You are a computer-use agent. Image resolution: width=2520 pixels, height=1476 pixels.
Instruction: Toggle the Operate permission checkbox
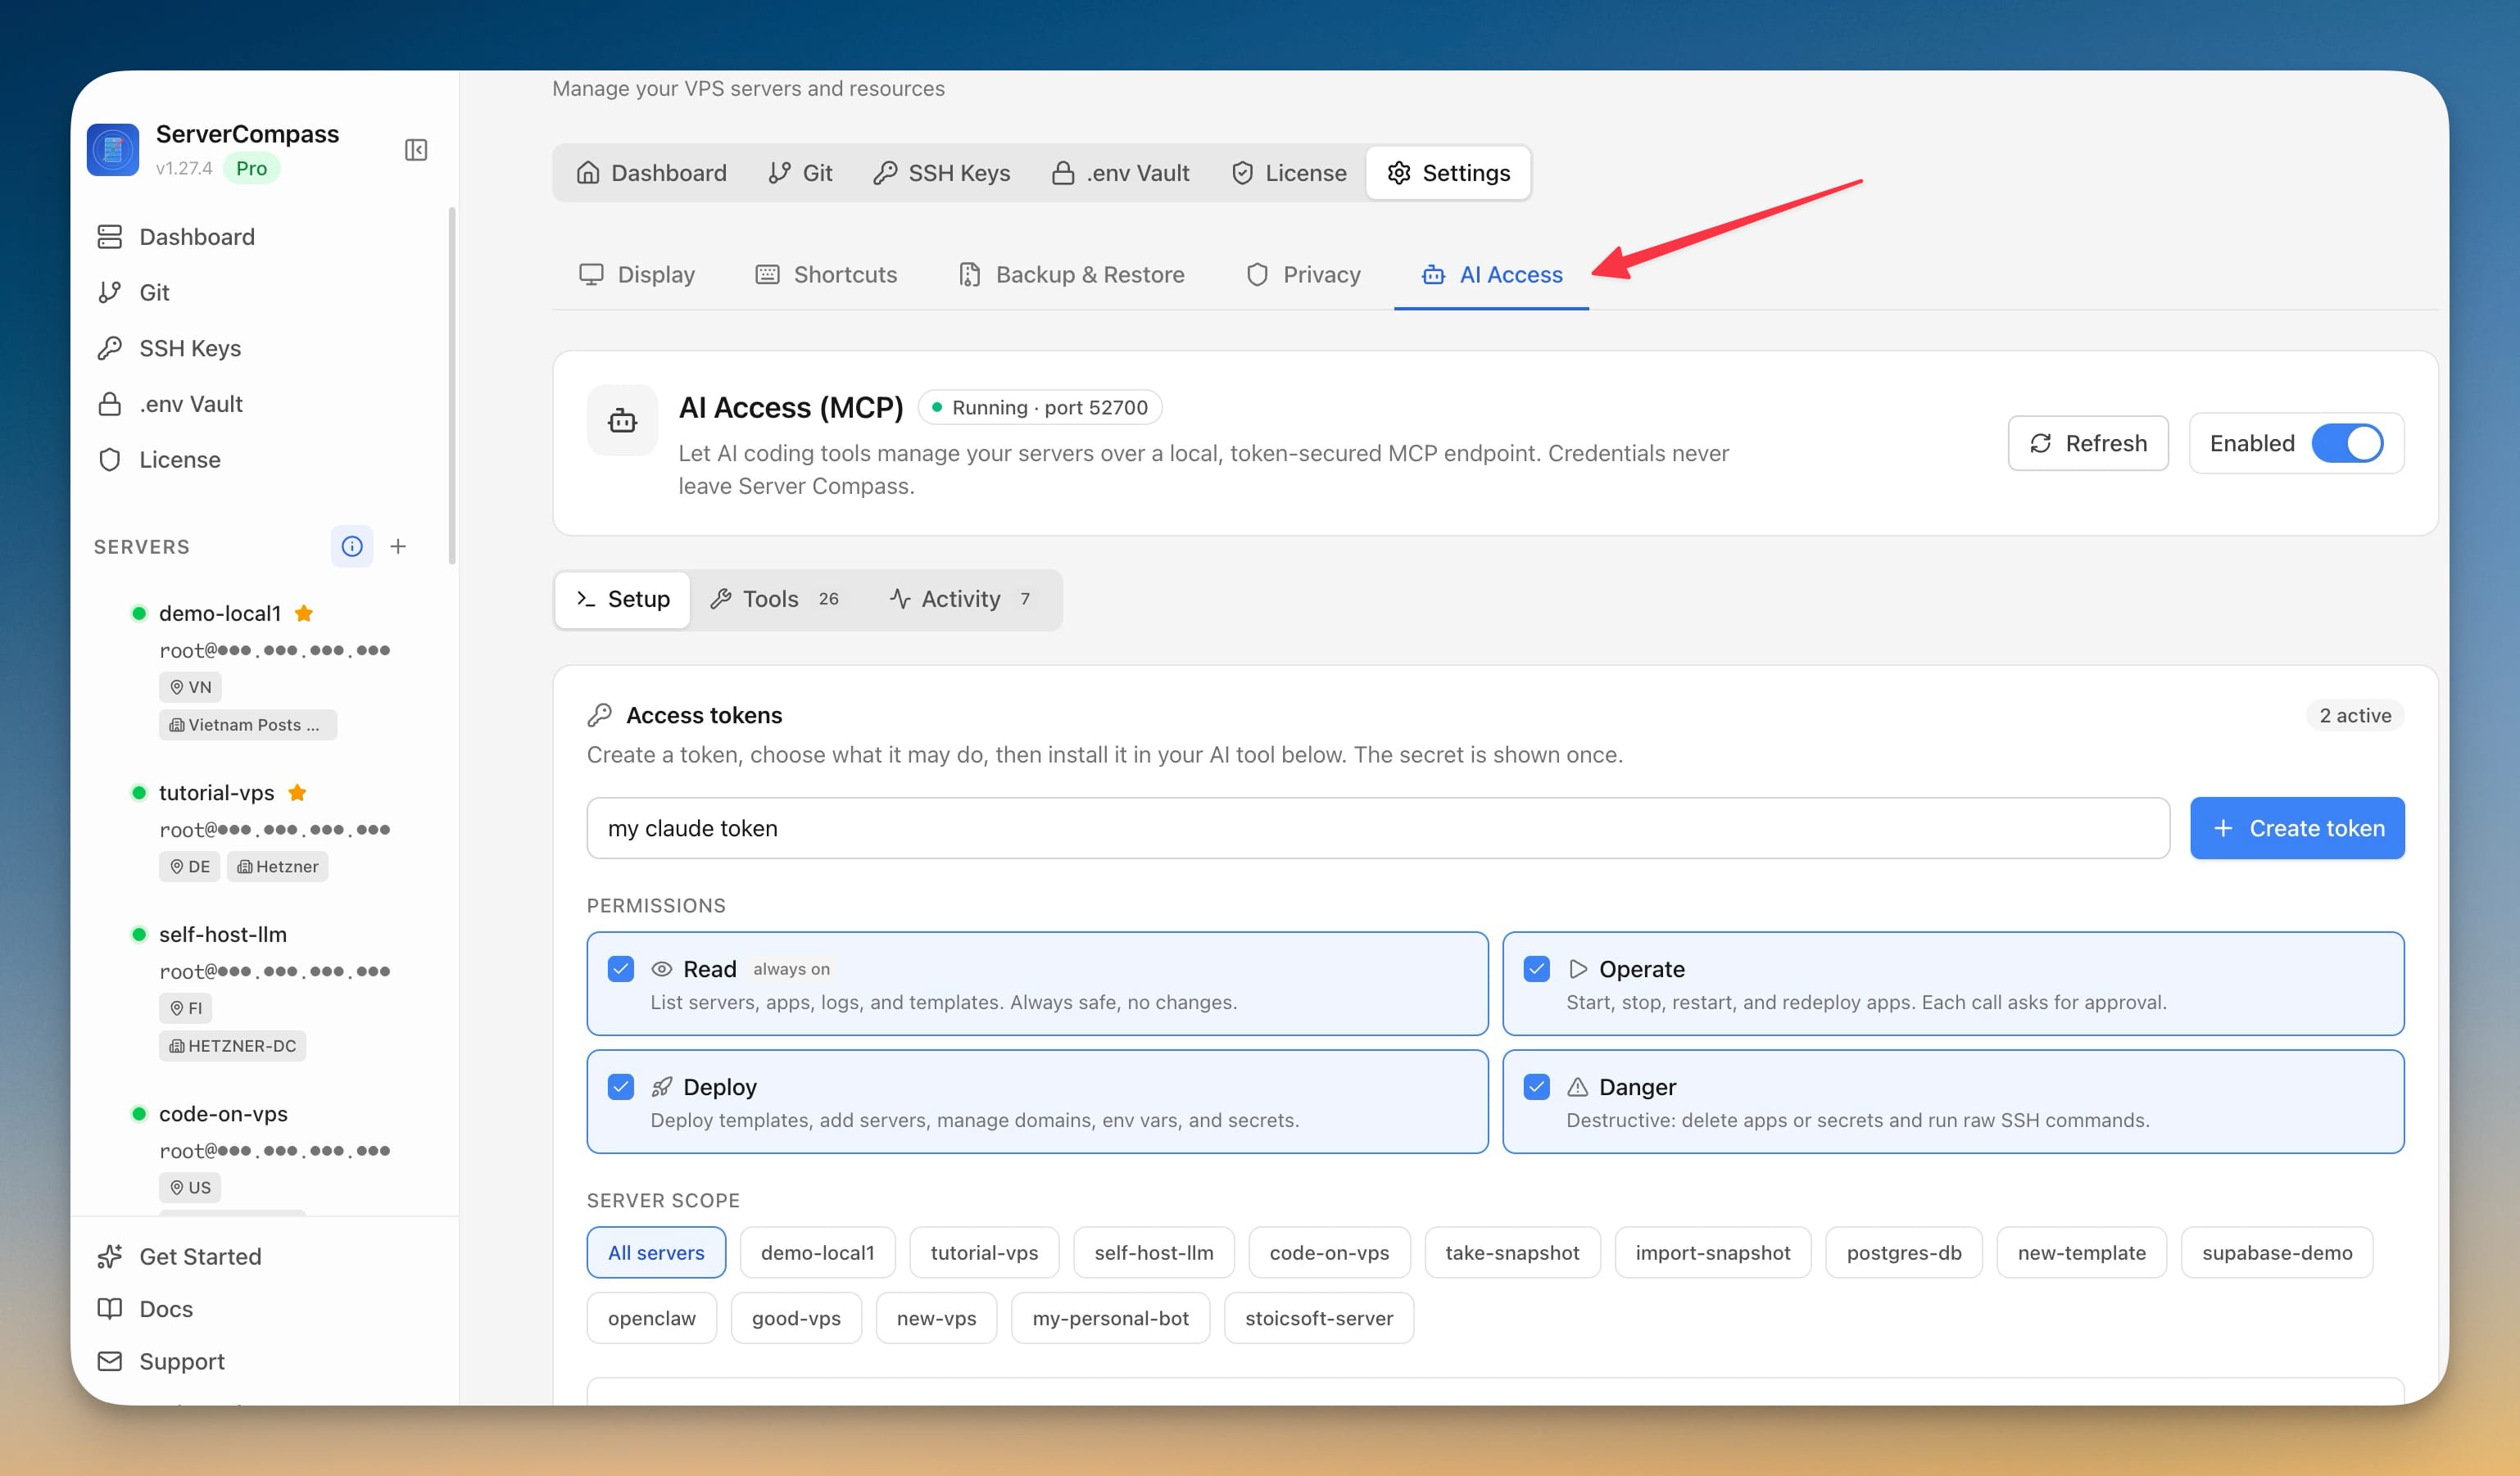[1537, 969]
